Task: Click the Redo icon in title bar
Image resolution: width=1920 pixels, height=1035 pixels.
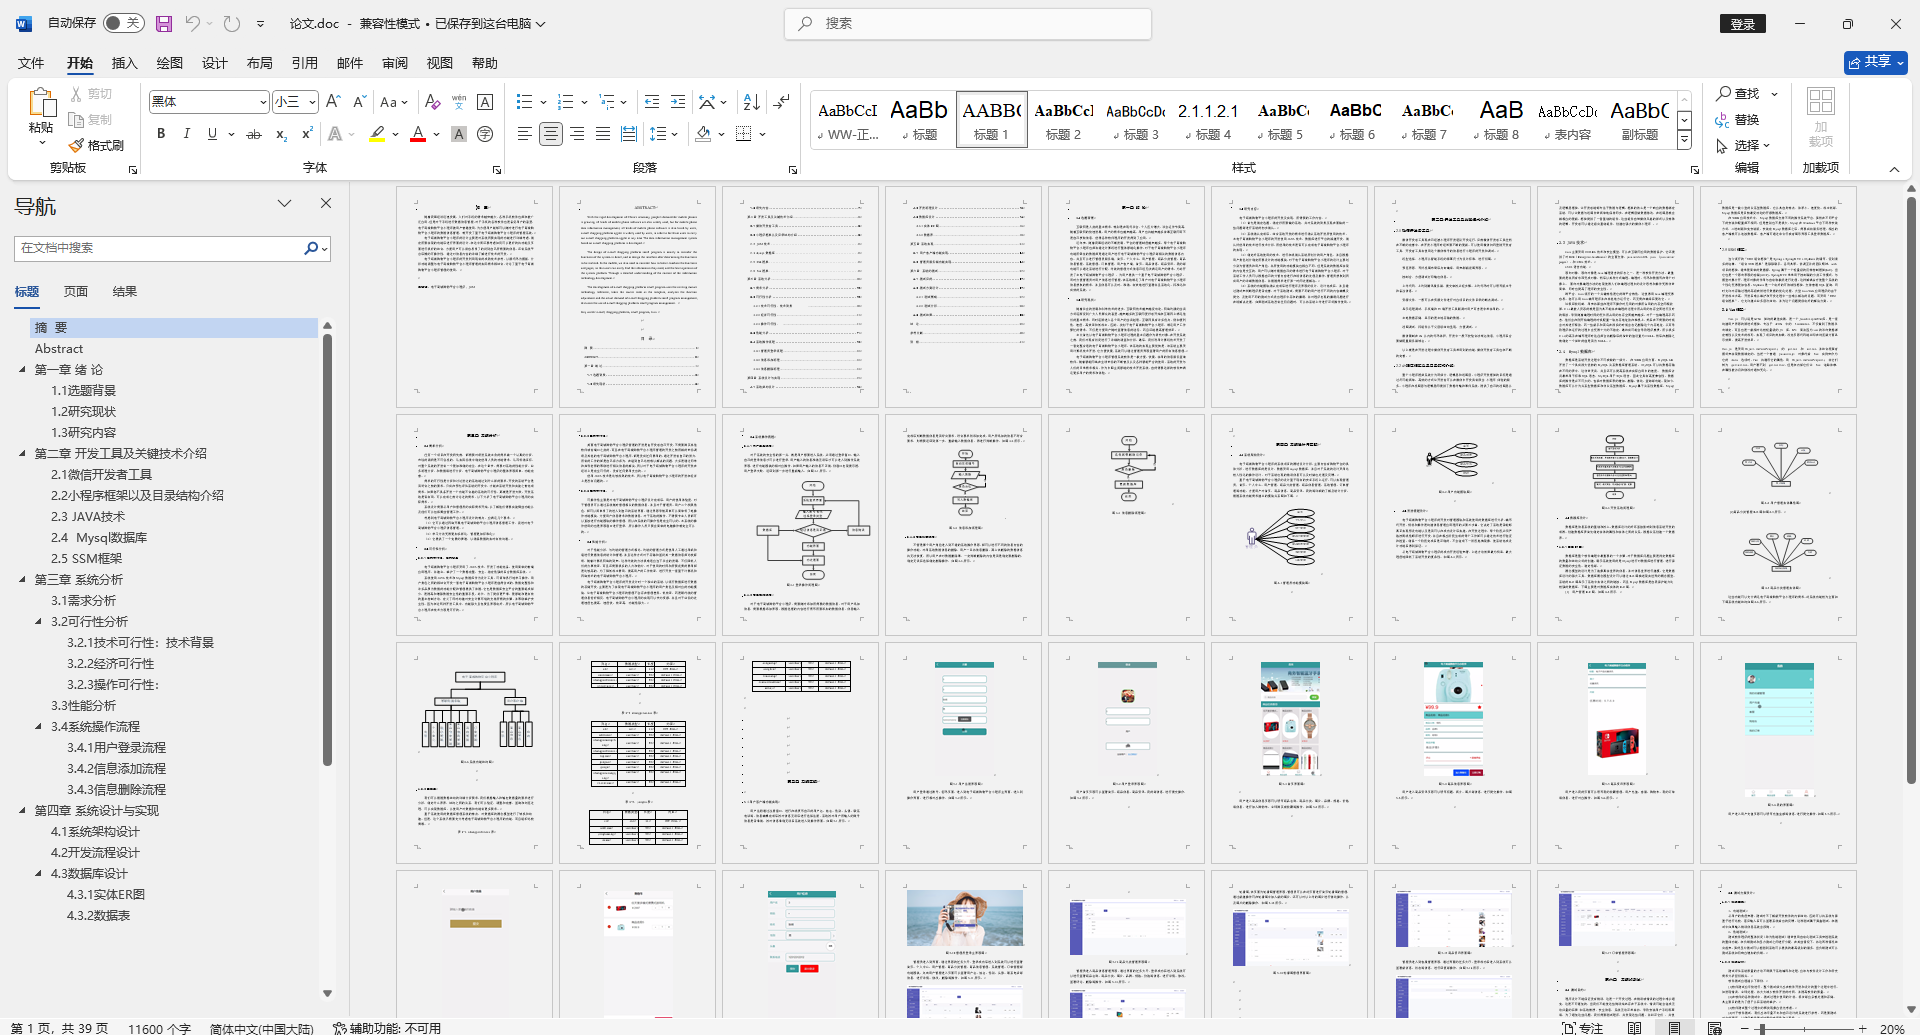Action: [x=232, y=23]
